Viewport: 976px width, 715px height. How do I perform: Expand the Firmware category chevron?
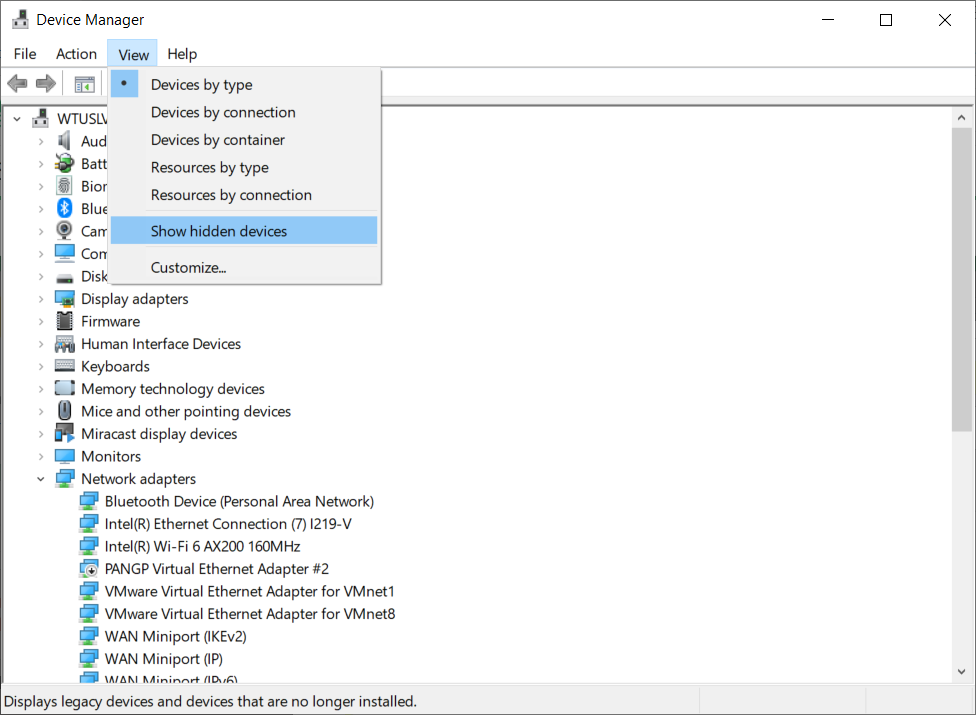coord(41,322)
